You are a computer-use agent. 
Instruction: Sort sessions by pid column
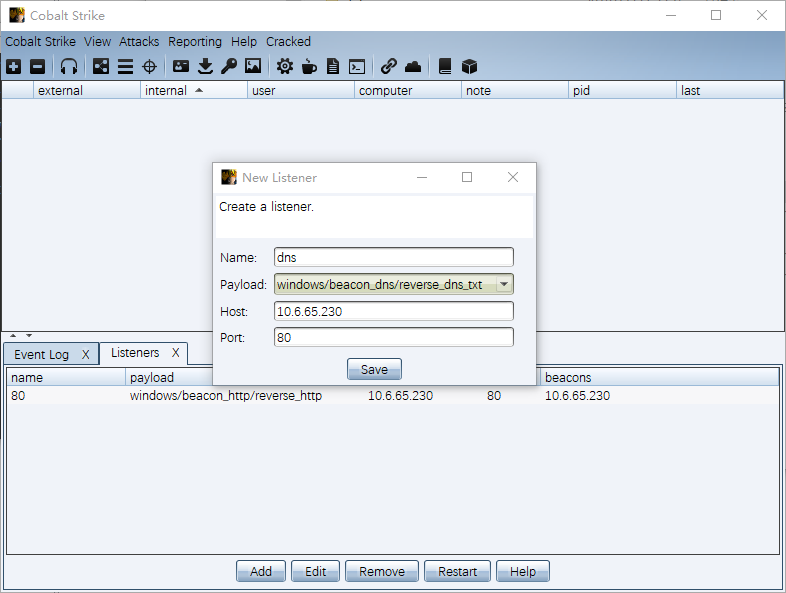pyautogui.click(x=622, y=90)
